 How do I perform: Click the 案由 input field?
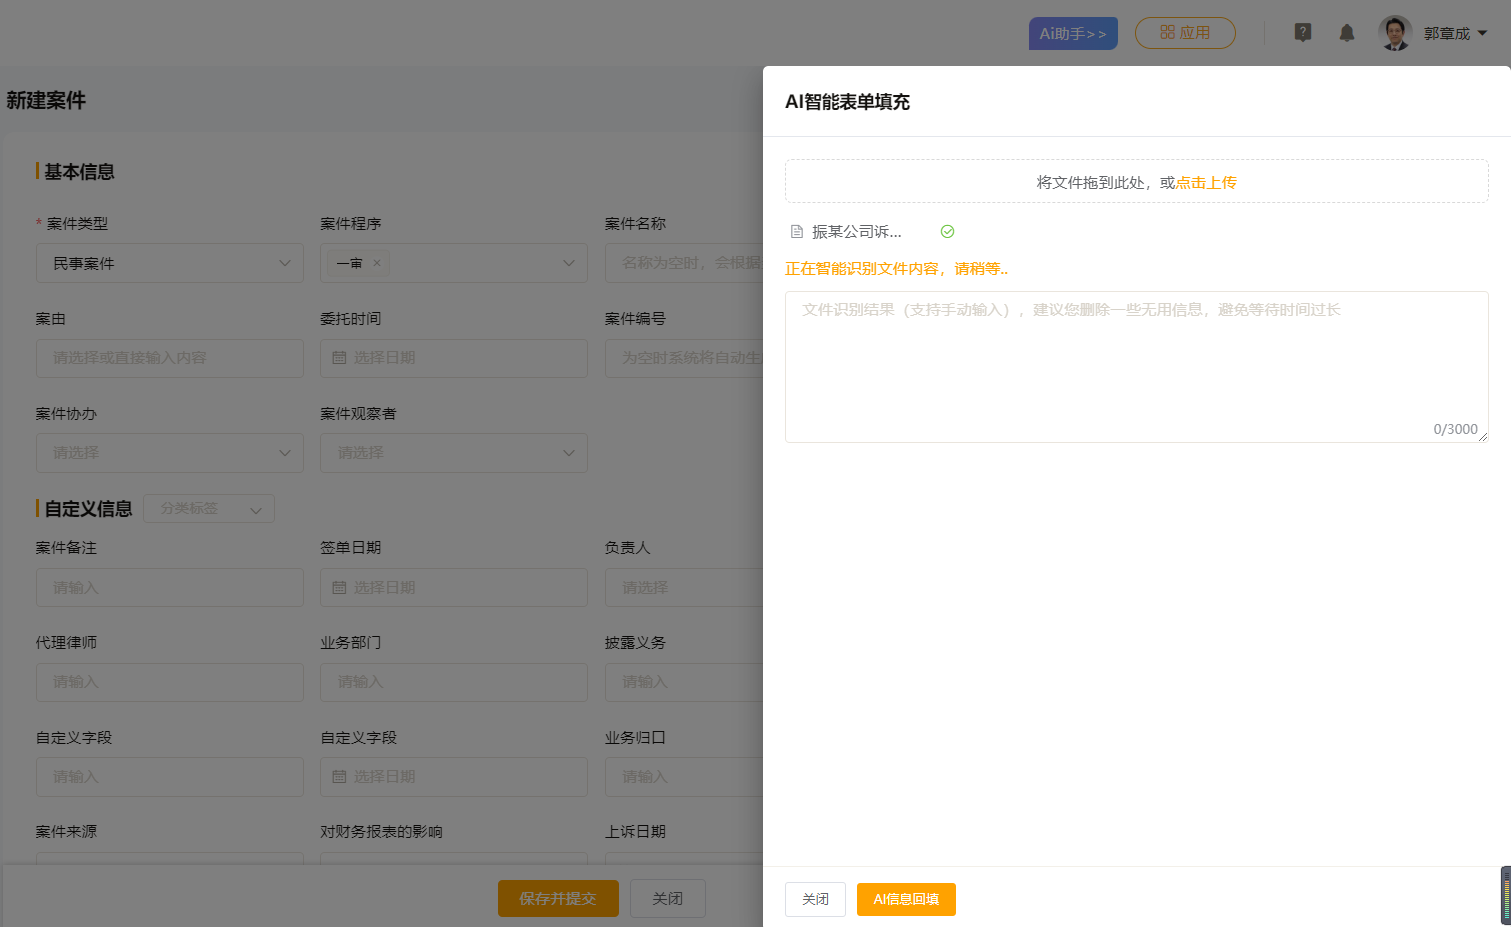[170, 358]
